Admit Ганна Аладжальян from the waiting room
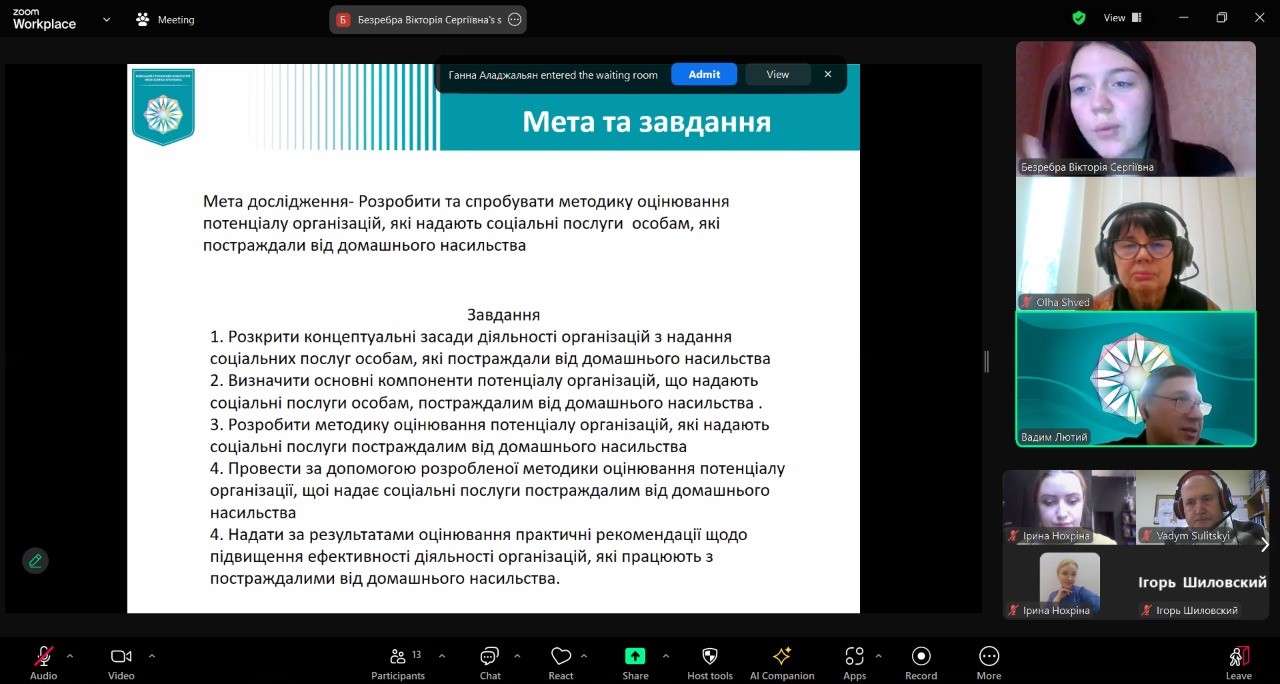Screen dimensions: 1280x684 point(704,74)
